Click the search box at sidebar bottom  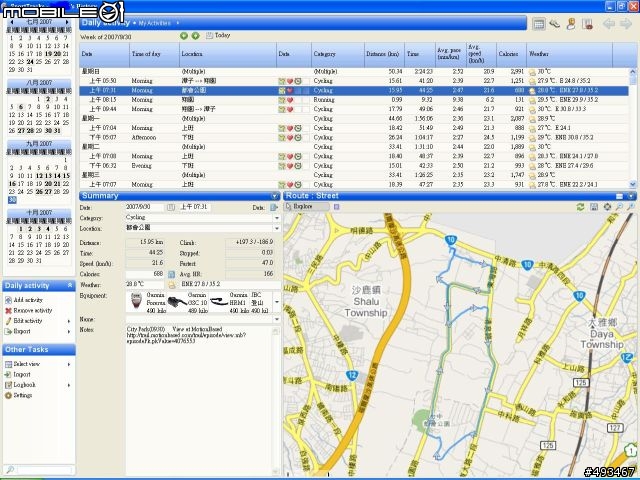(x=43, y=470)
